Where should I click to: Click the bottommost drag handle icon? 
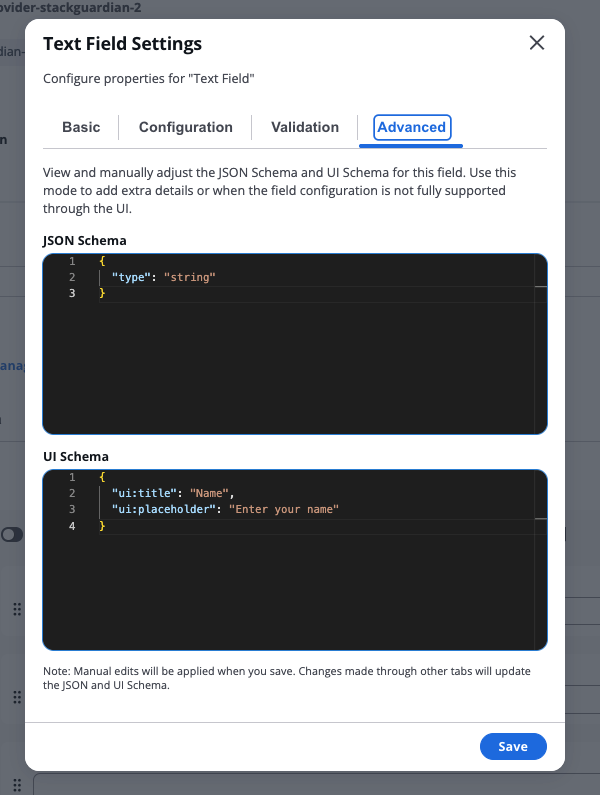(17, 783)
